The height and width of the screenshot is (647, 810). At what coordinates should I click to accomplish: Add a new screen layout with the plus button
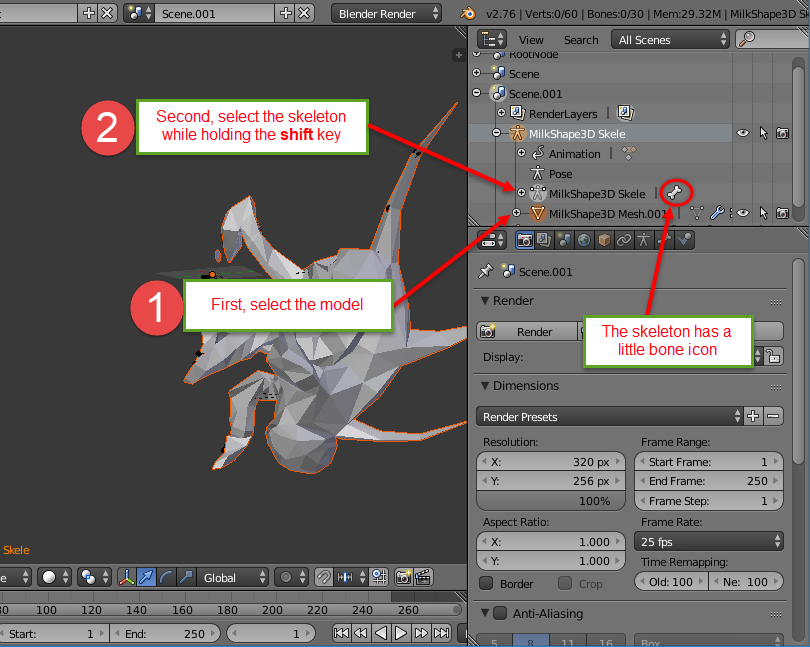click(88, 13)
